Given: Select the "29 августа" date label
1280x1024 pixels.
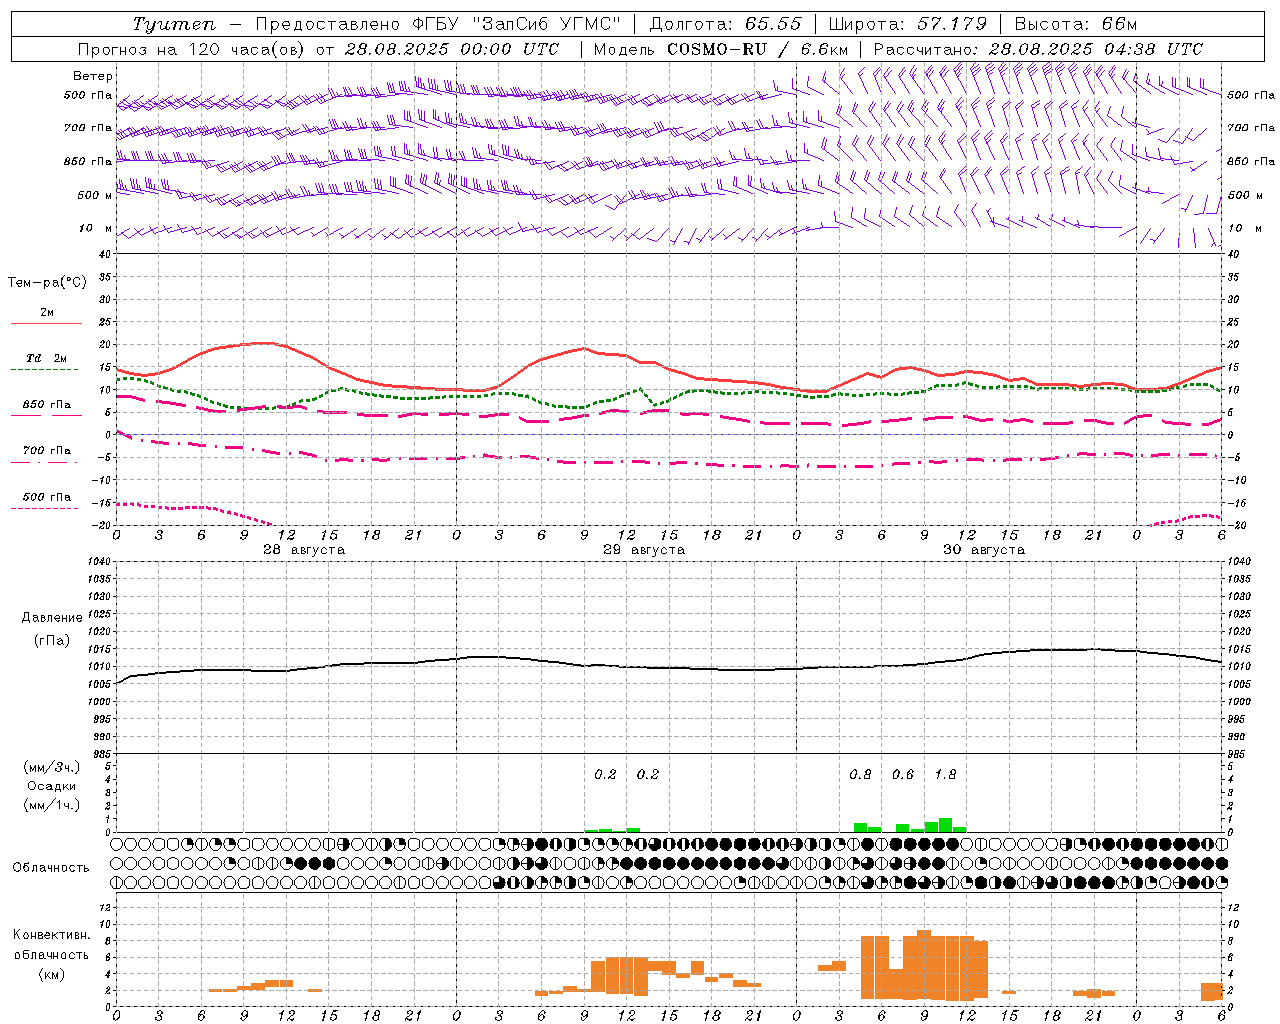Looking at the screenshot, I should click(x=644, y=550).
